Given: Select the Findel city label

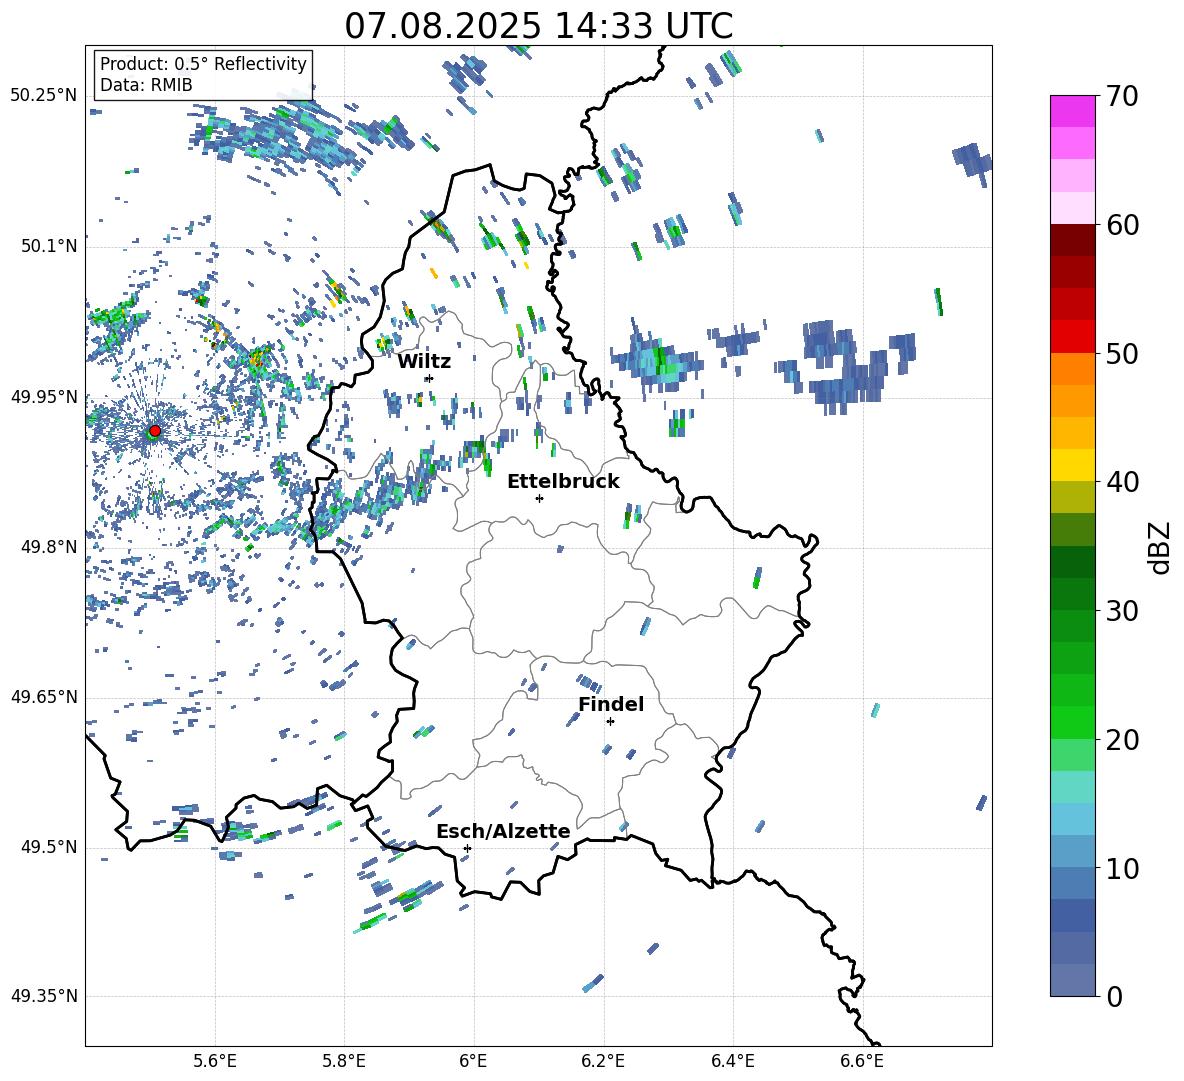Looking at the screenshot, I should click(x=611, y=704).
